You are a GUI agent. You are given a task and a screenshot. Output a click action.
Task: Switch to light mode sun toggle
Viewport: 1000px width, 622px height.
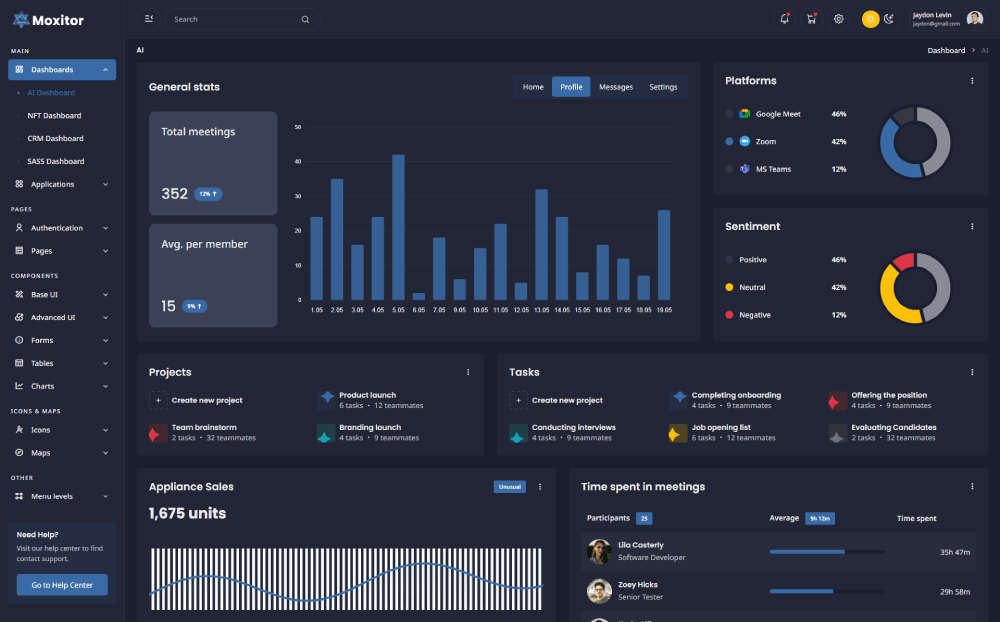click(870, 19)
